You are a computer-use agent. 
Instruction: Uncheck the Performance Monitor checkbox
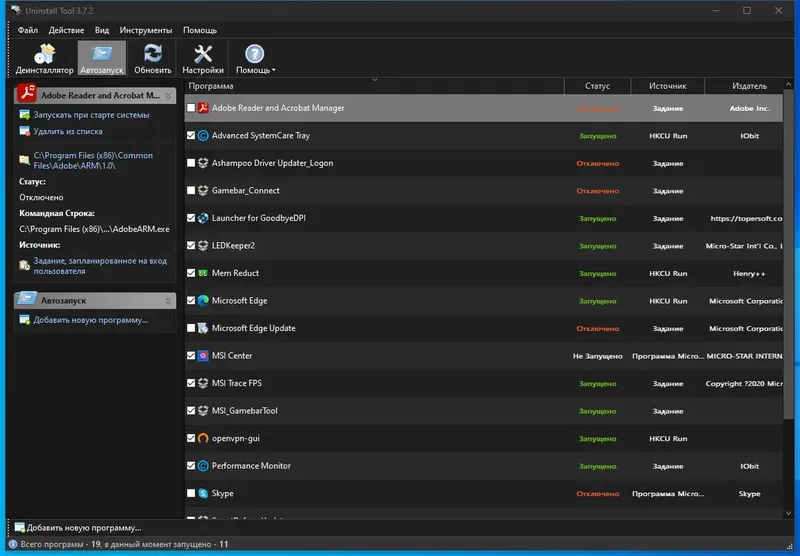pyautogui.click(x=191, y=466)
